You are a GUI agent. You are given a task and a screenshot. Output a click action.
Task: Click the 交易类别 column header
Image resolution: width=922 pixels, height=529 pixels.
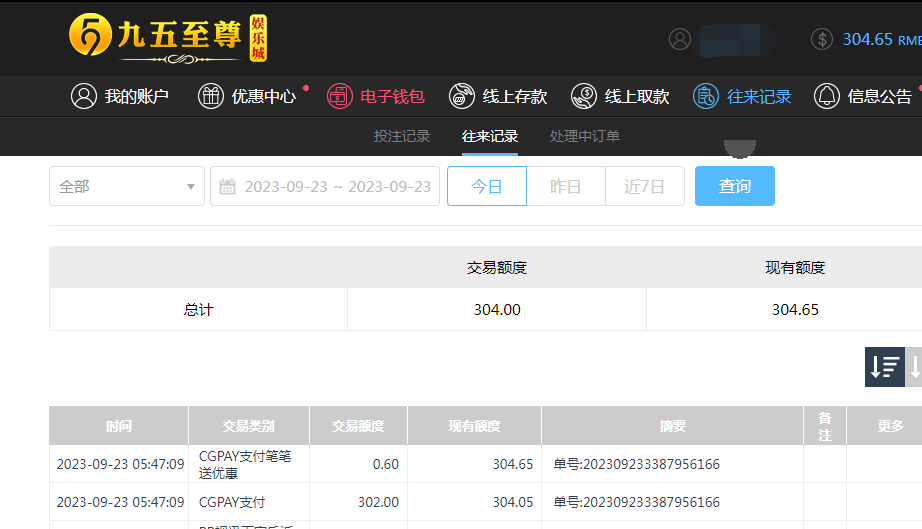click(x=249, y=426)
